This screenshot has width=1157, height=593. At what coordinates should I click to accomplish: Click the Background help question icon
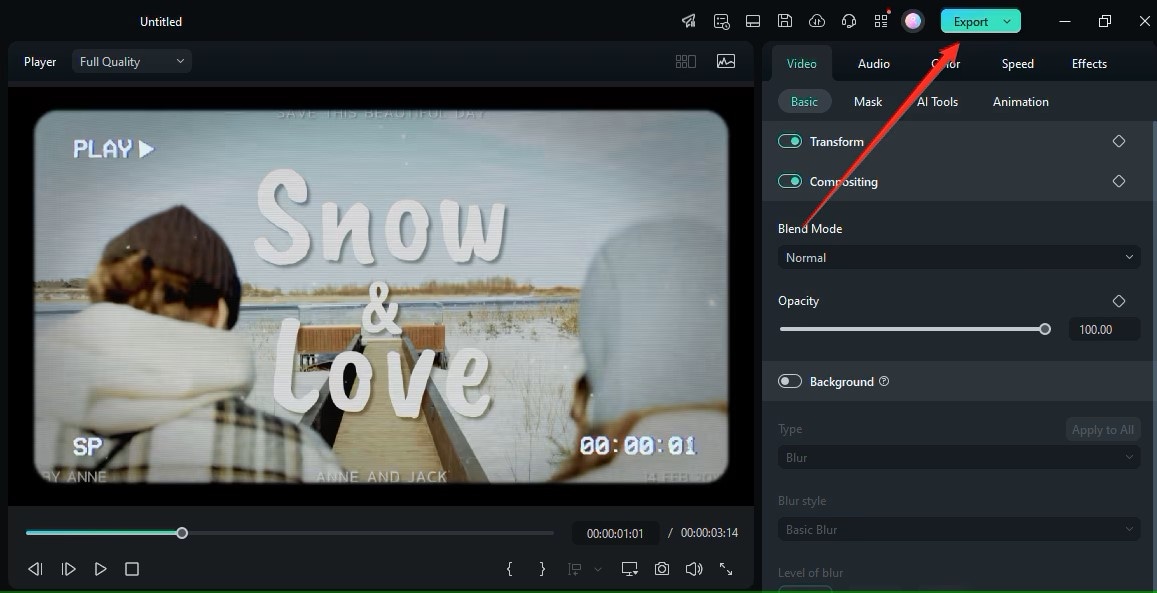(884, 381)
